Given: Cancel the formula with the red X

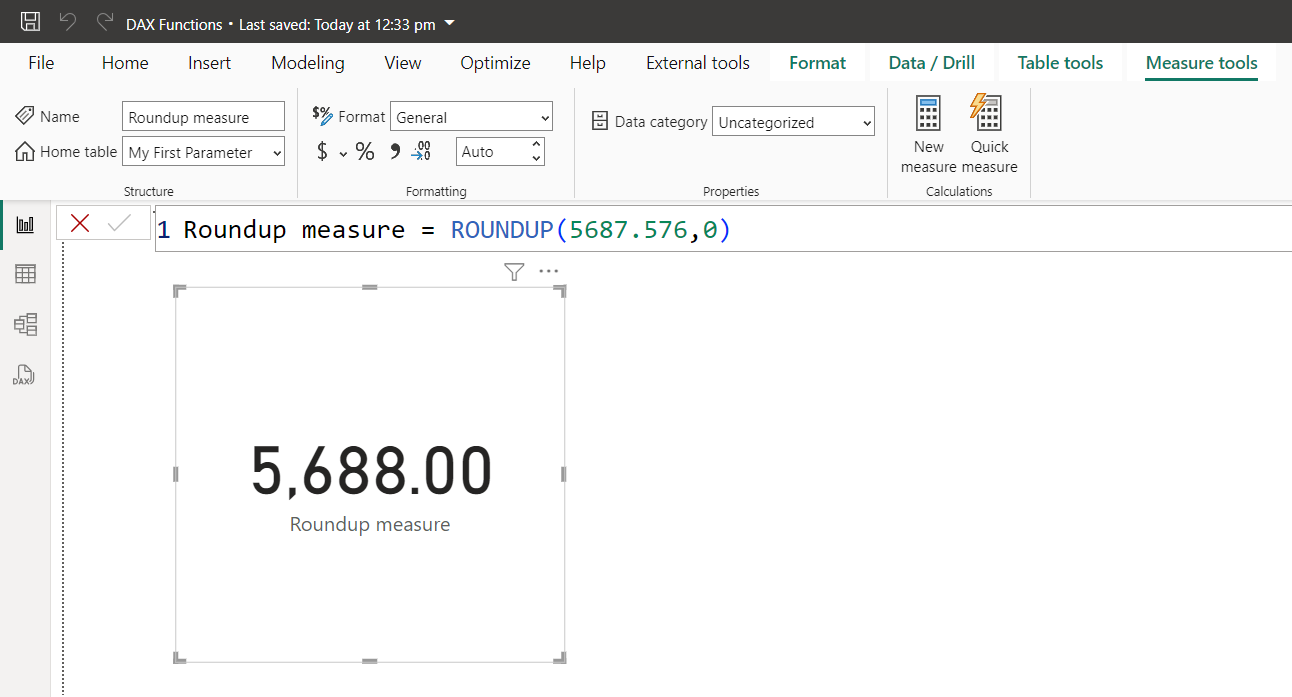Looking at the screenshot, I should coord(79,222).
